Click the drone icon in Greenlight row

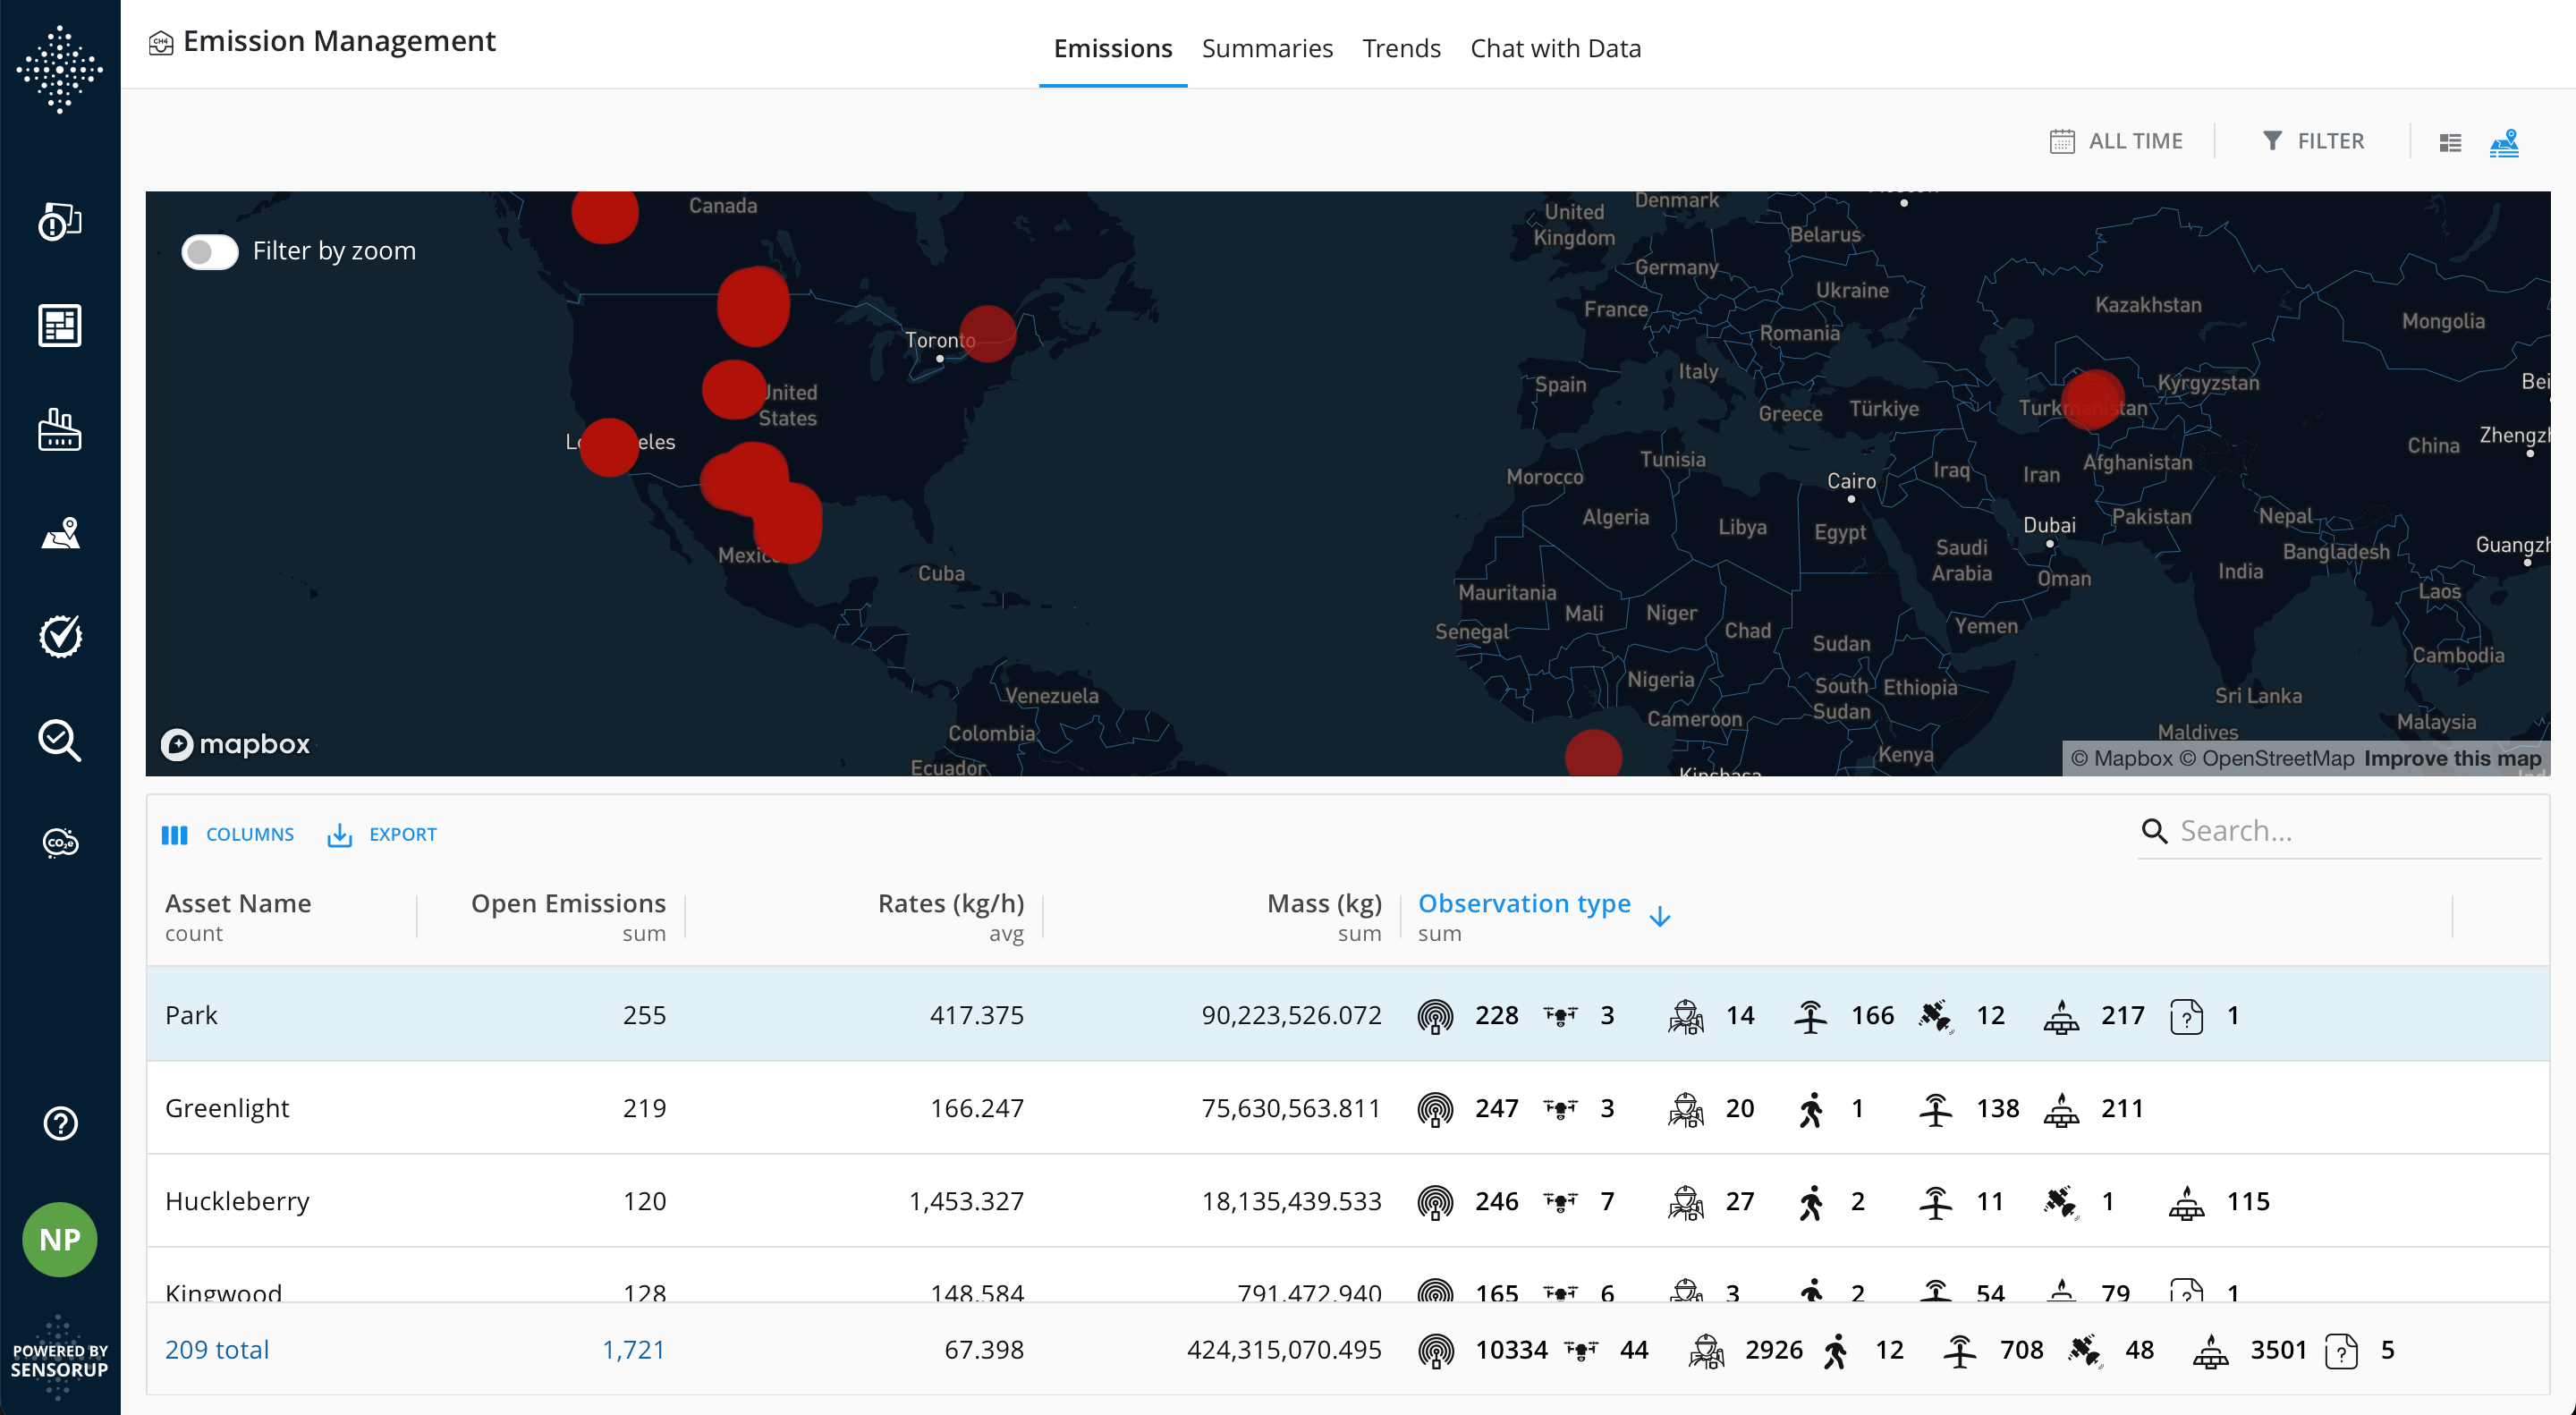pyautogui.click(x=1560, y=1108)
